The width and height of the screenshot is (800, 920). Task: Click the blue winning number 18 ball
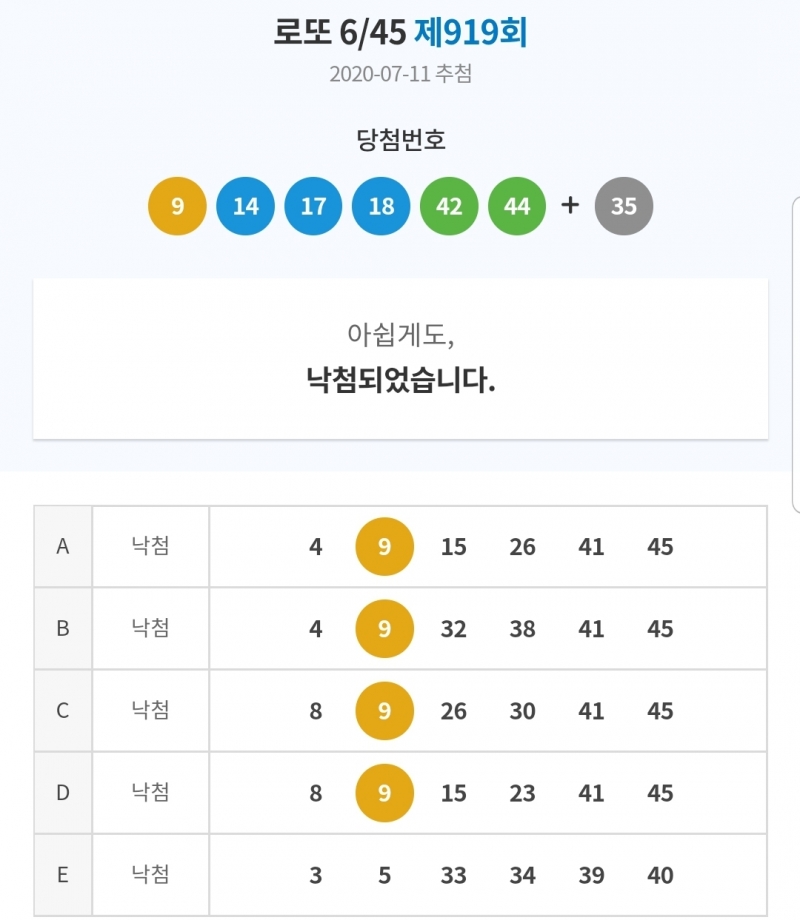(381, 207)
